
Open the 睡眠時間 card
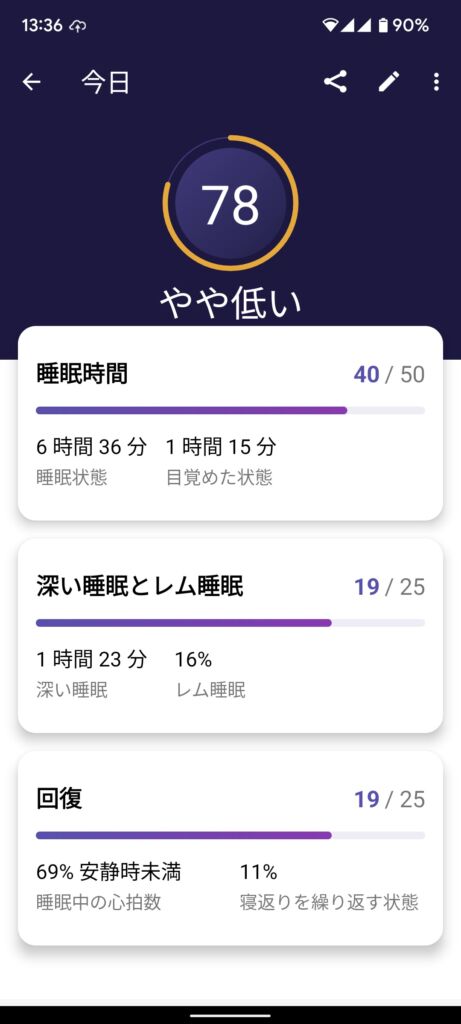point(230,423)
